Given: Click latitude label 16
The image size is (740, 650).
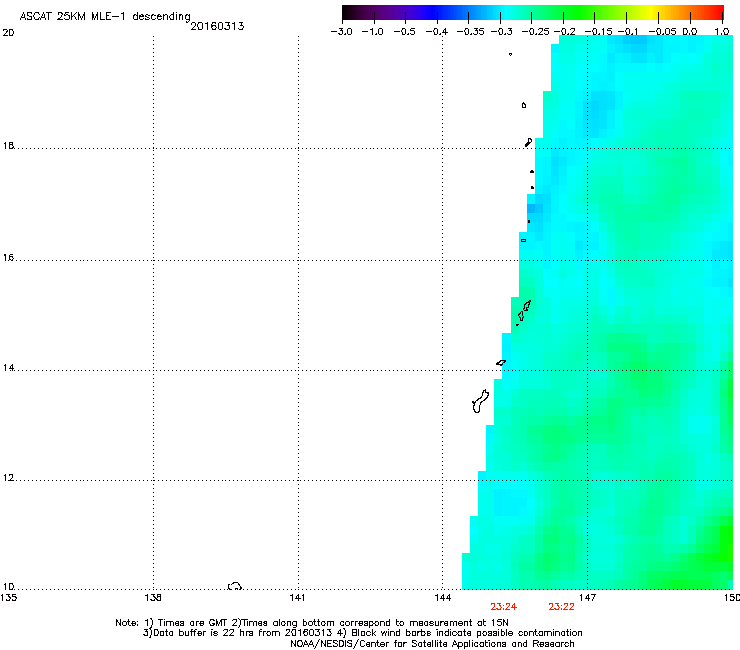Looking at the screenshot, I should coord(8,258).
